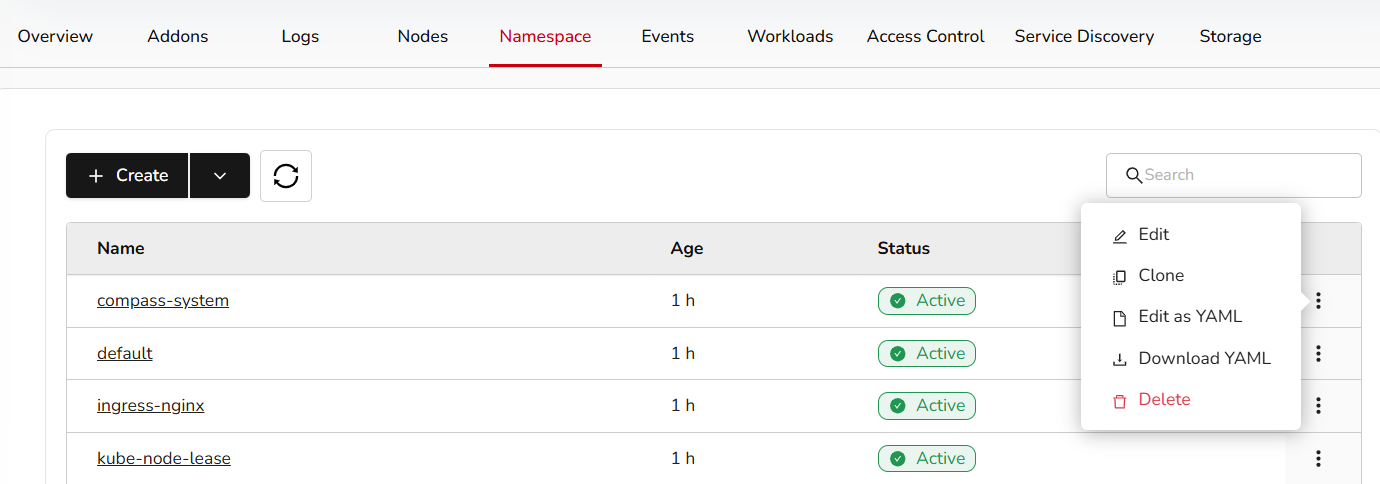Click into the Search input field
The height and width of the screenshot is (484, 1380).
point(1245,175)
